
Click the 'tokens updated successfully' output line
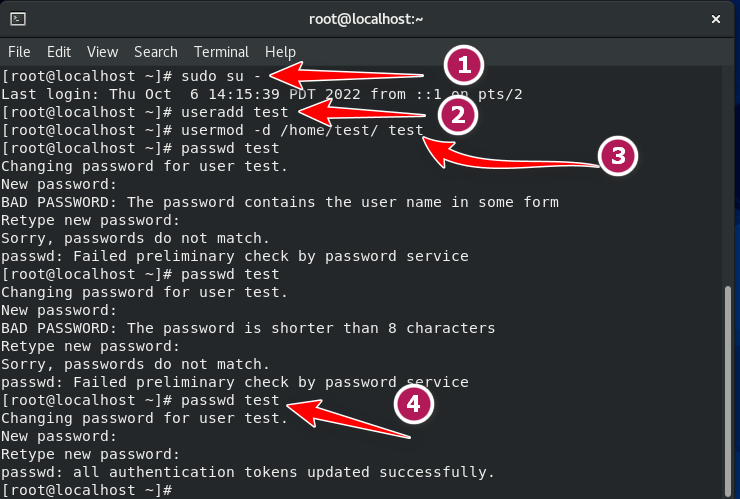pyautogui.click(x=248, y=472)
